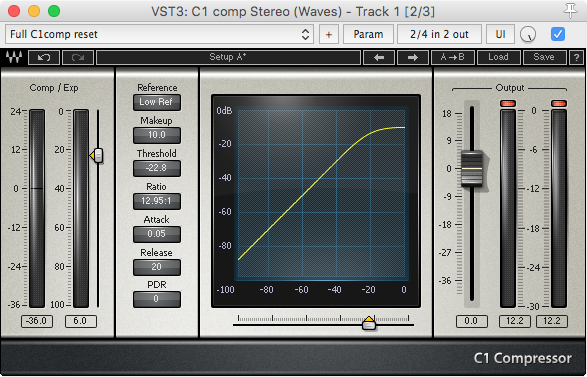Open the Full C1comp reset preset dropdown
587x377 pixels.
point(159,34)
